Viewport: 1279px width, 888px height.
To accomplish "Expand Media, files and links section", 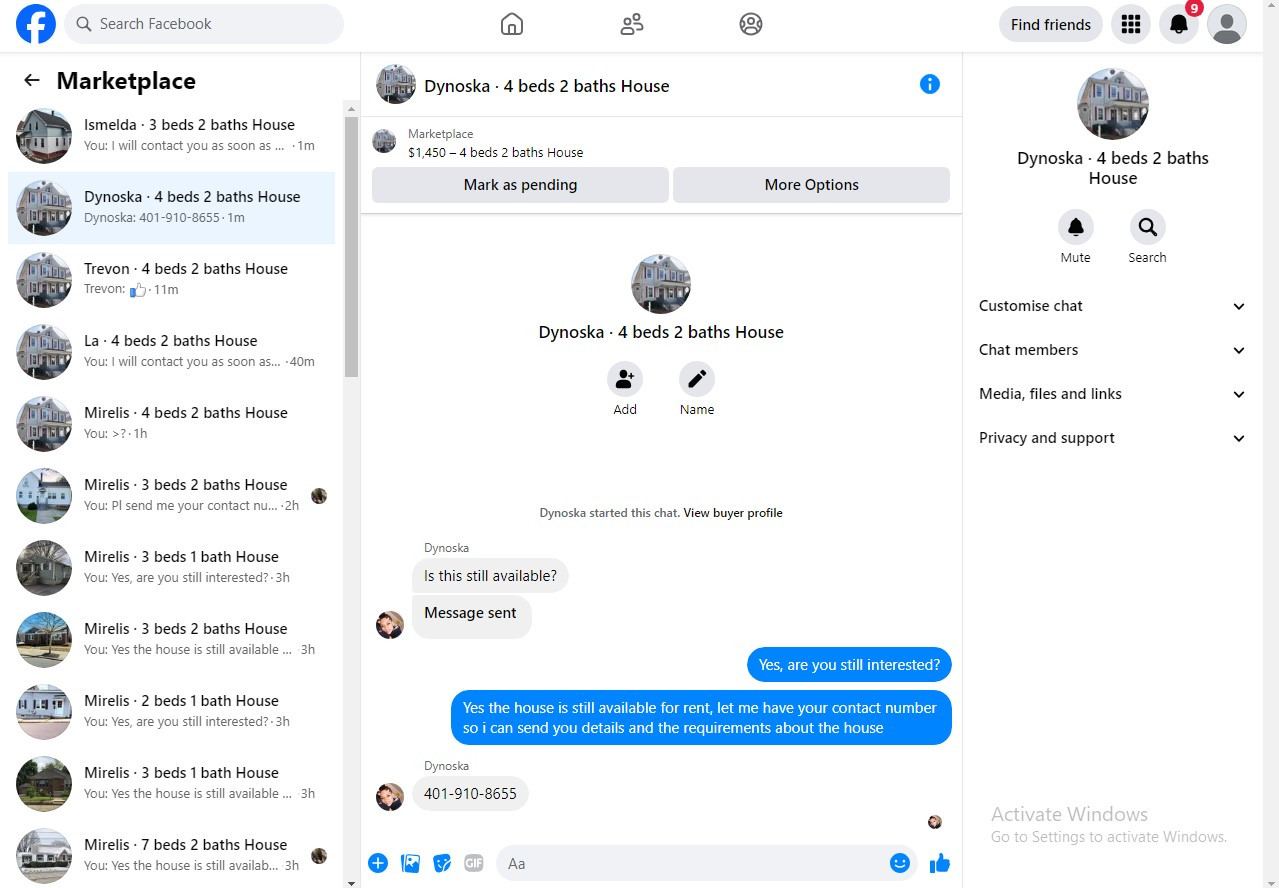I will pos(1112,394).
